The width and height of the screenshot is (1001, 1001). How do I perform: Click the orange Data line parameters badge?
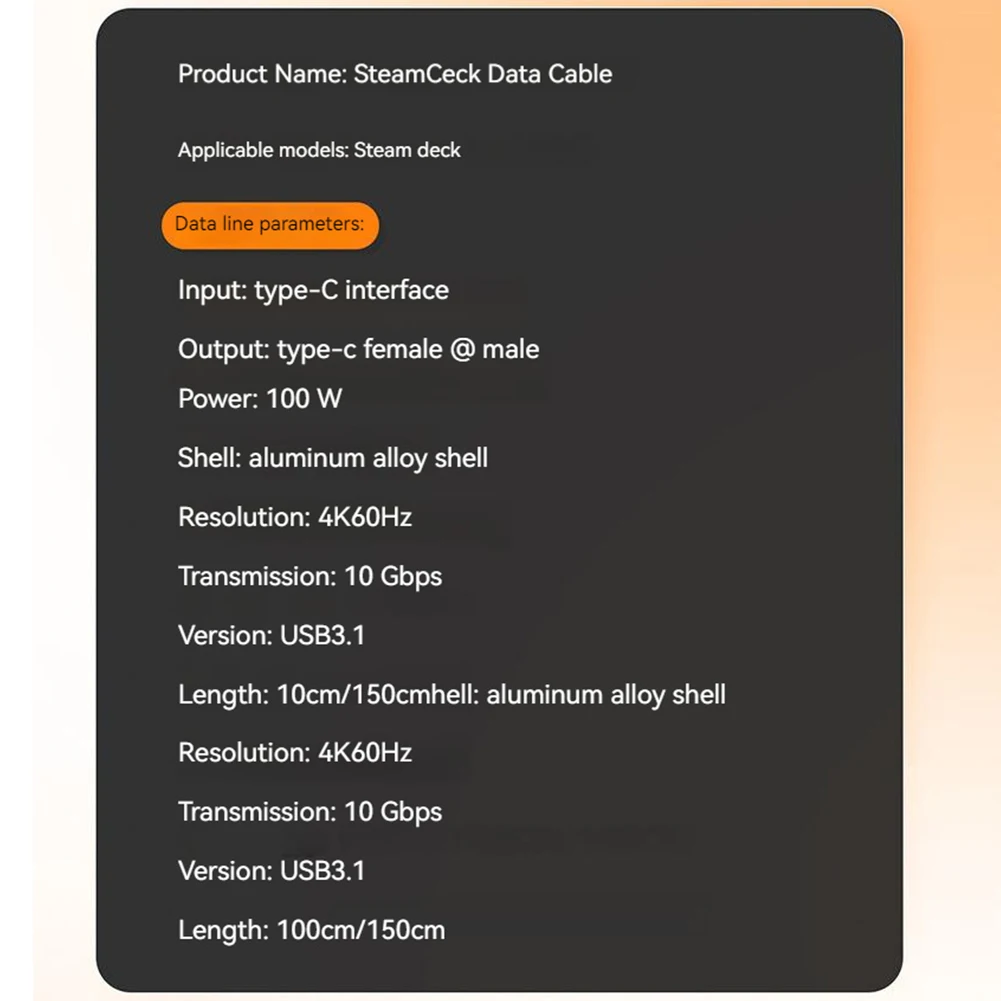coord(269,224)
